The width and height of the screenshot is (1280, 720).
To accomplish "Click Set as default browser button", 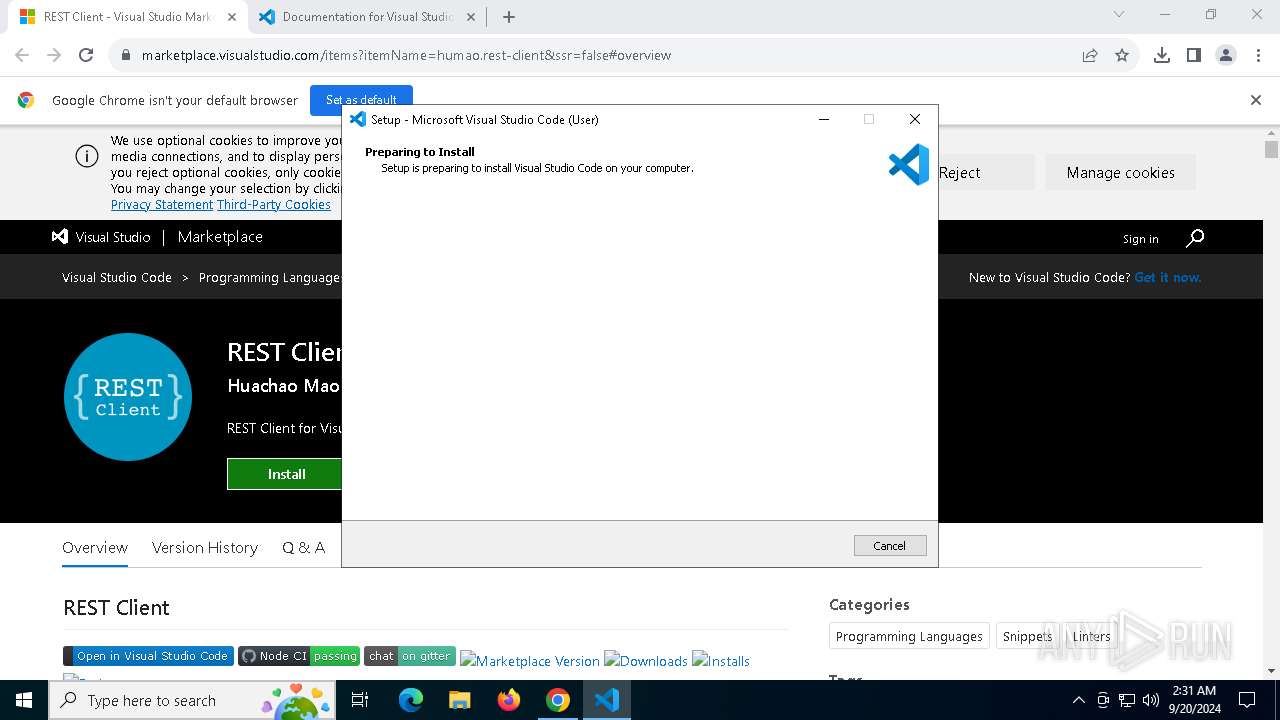I will (361, 100).
